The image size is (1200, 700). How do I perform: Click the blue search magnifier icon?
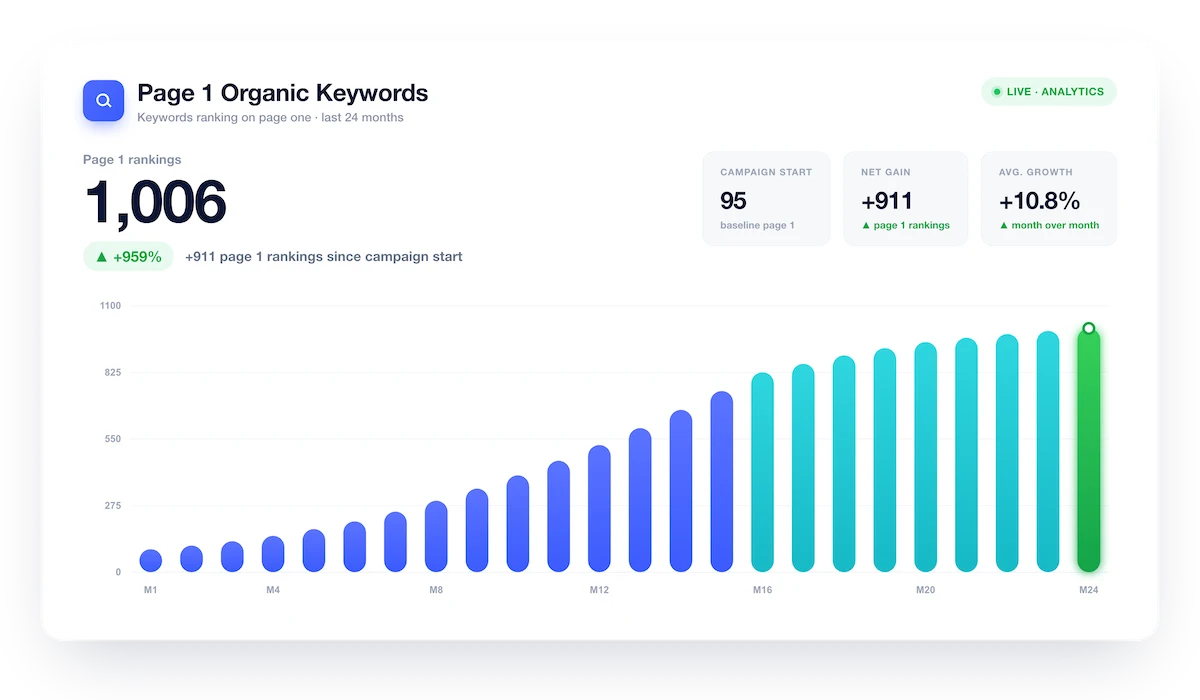pos(103,101)
